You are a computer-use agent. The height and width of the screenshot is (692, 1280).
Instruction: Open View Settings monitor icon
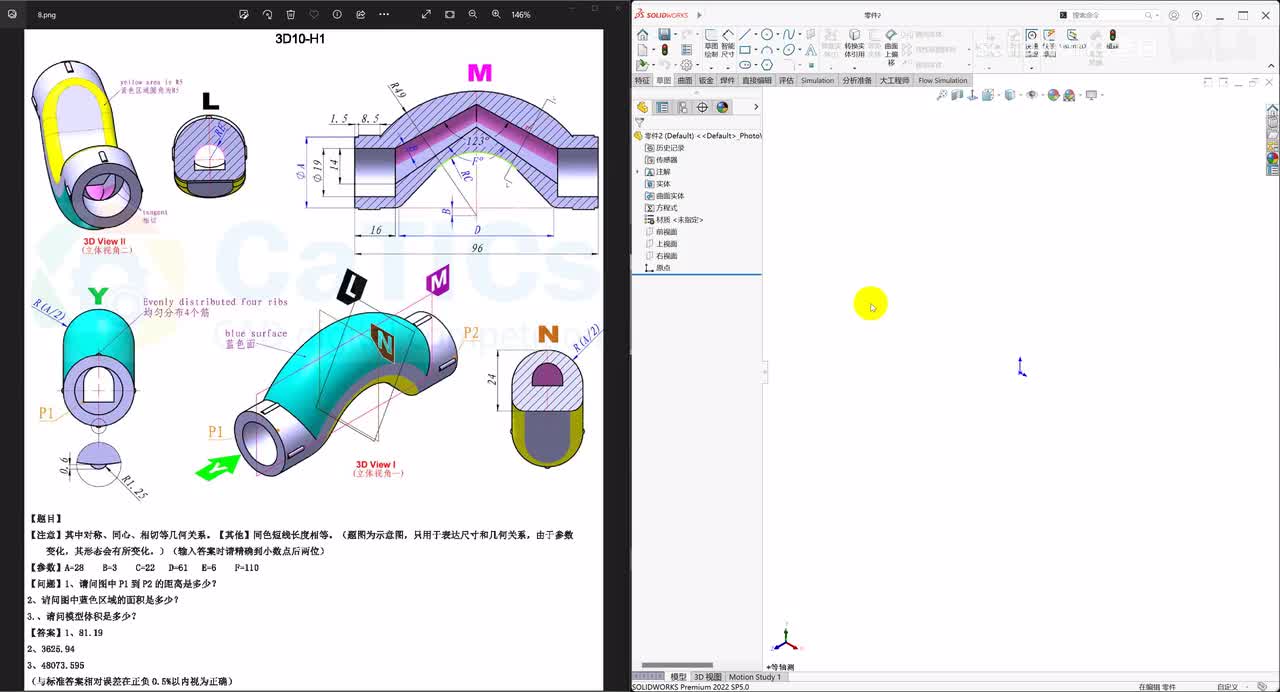click(1091, 95)
